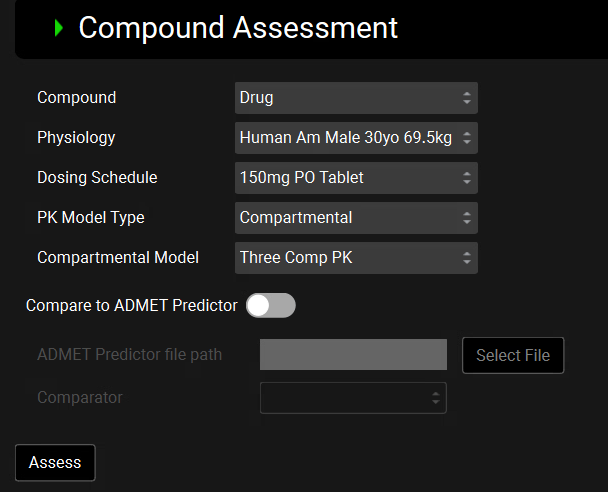Viewport: 608px width, 492px height.
Task: Click the ADMET Predictor file path label
Action: (129, 355)
